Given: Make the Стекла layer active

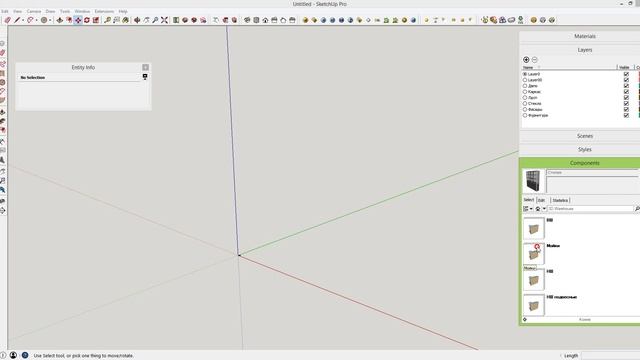Looking at the screenshot, I should tap(525, 104).
